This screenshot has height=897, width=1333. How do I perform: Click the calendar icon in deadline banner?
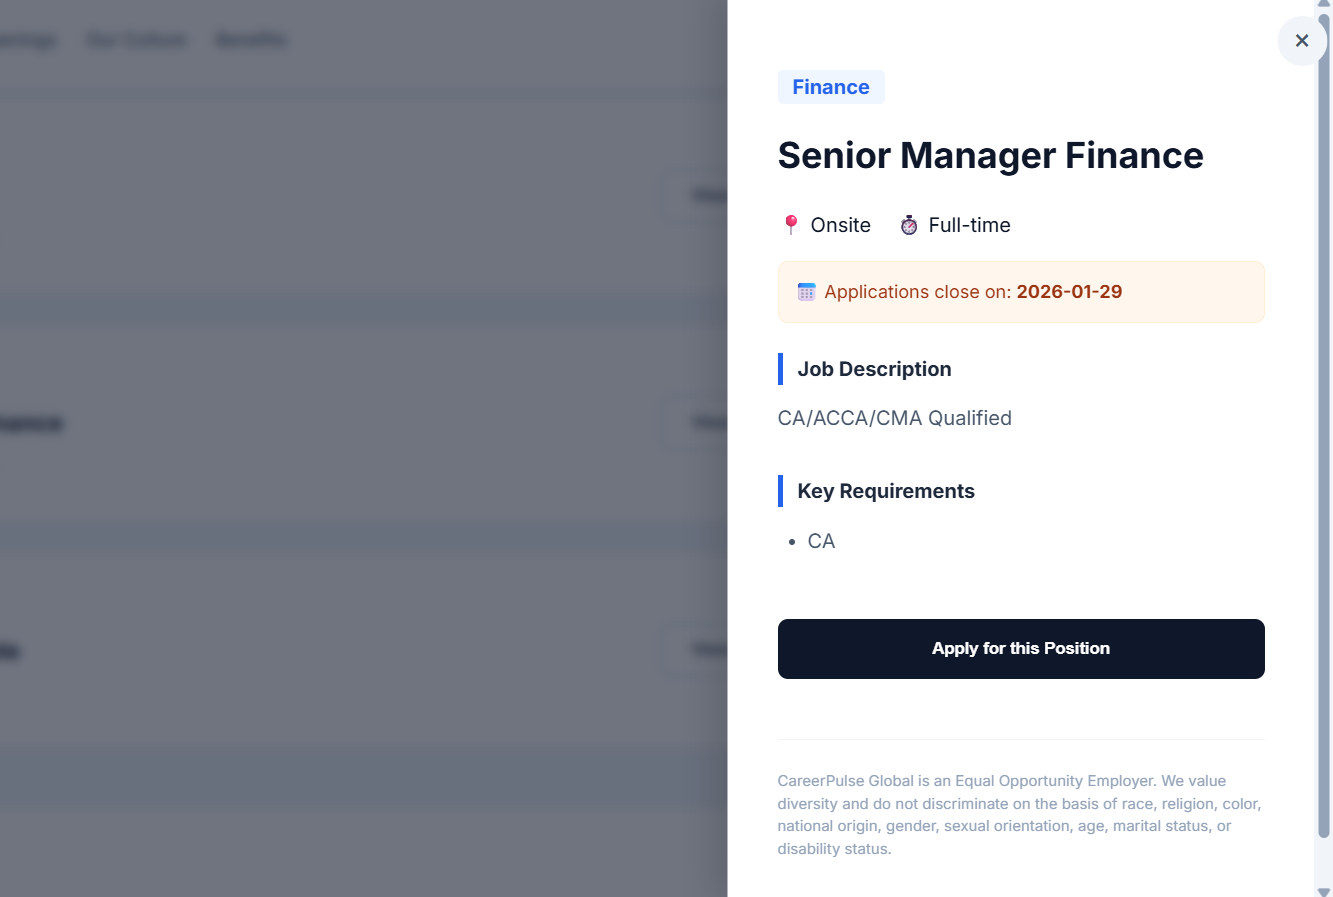point(806,292)
